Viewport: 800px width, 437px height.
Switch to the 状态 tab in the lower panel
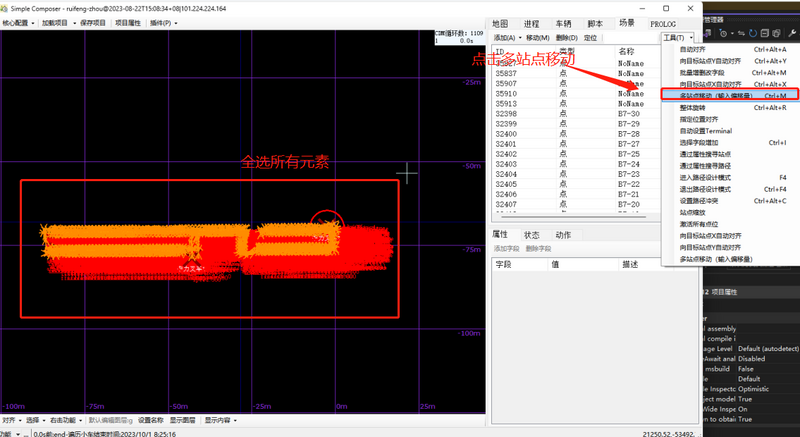click(531, 235)
